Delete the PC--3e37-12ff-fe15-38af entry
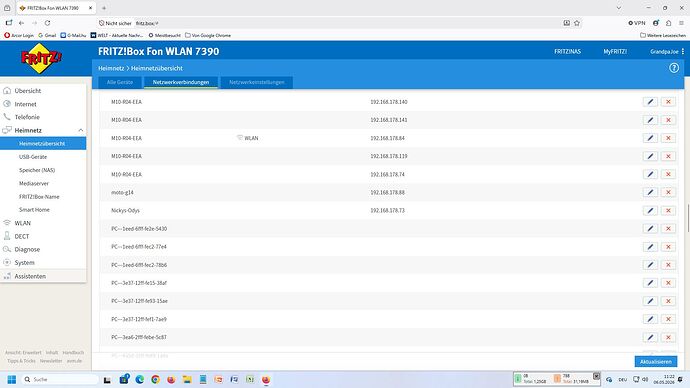The height and width of the screenshot is (388, 690). (668, 283)
